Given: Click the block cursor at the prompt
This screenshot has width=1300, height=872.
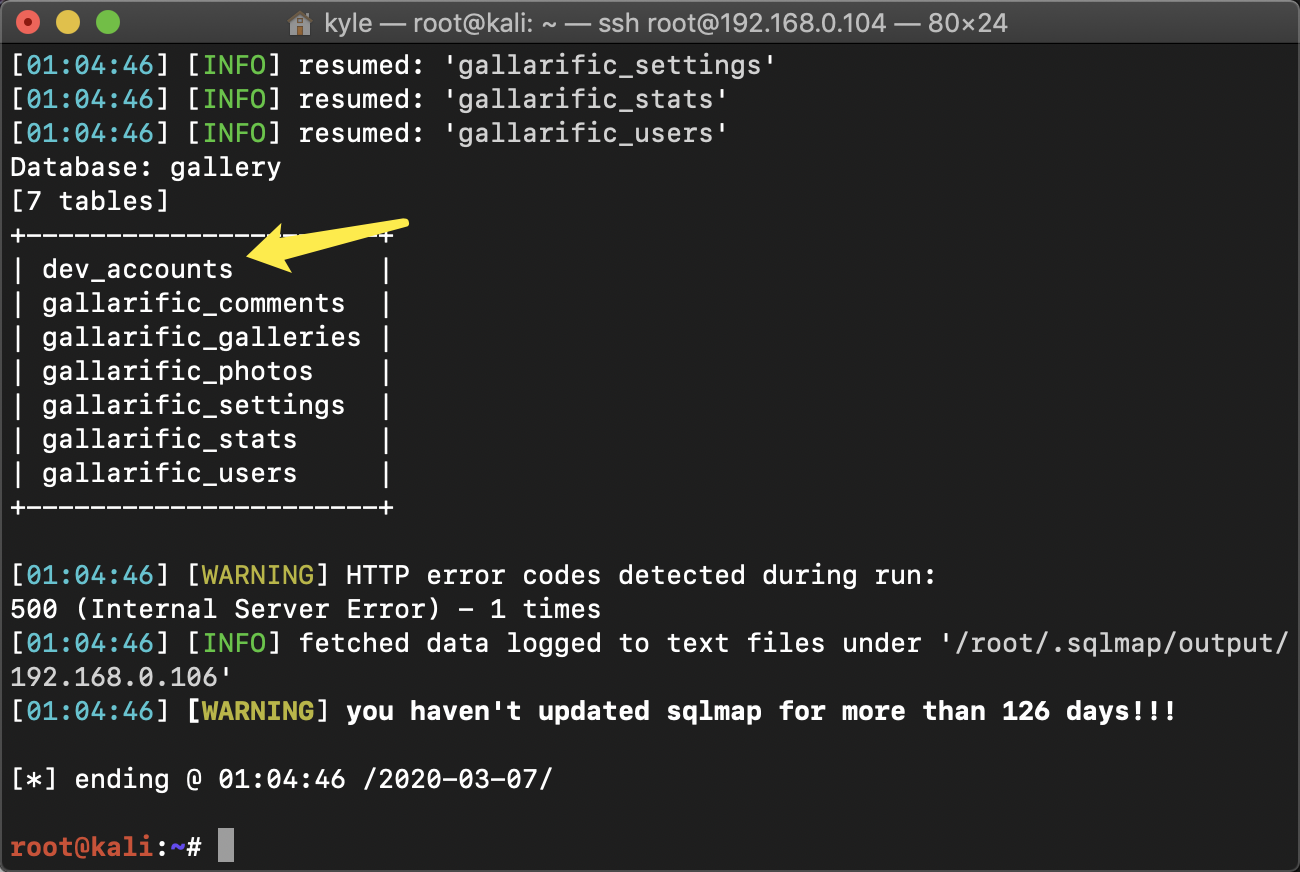Looking at the screenshot, I should 226,846.
